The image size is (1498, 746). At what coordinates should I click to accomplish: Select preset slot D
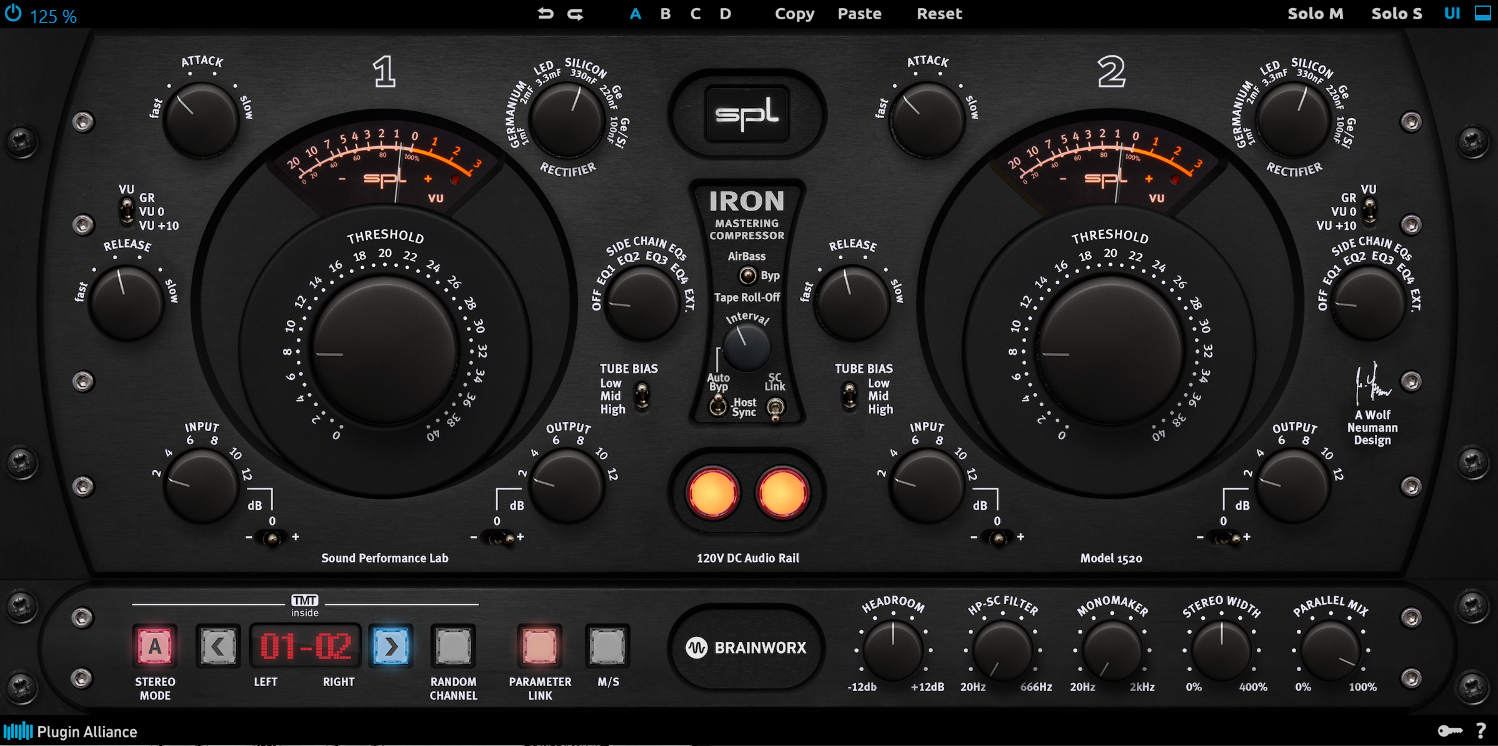[x=724, y=13]
